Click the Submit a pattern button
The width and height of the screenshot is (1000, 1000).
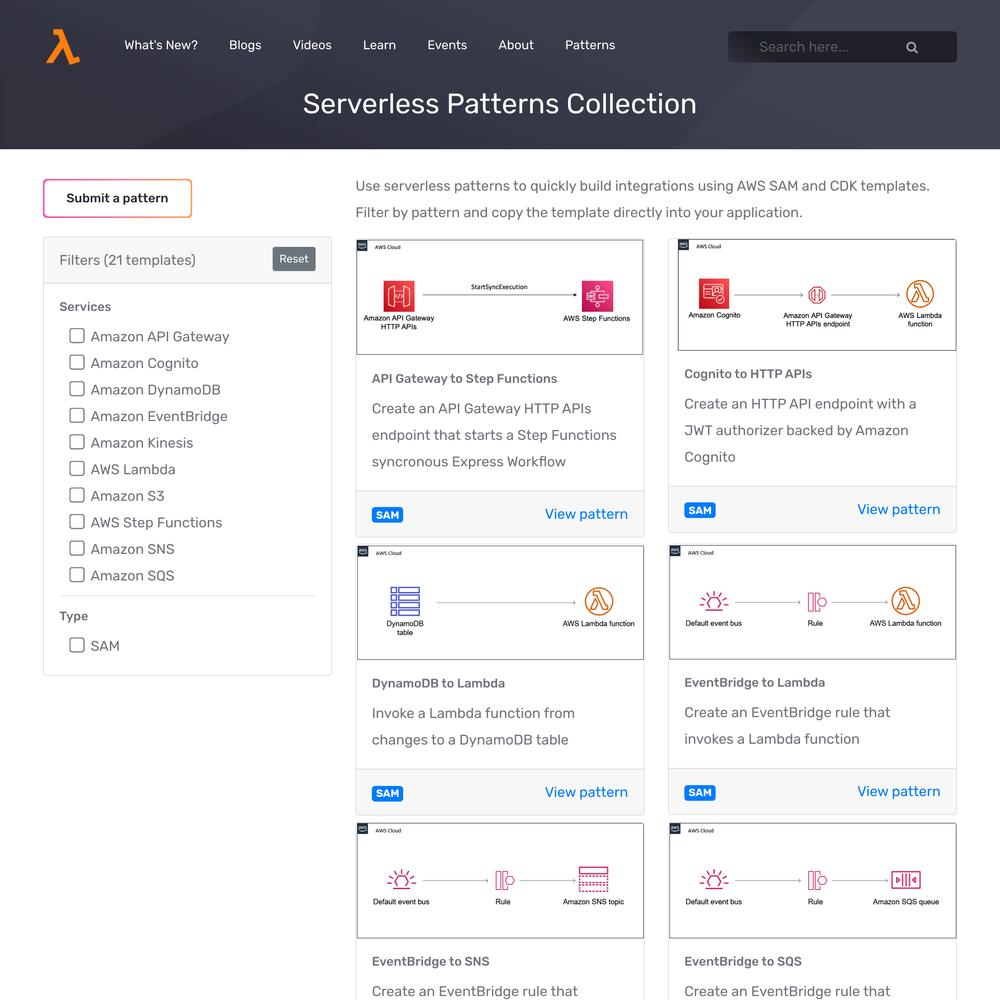(x=117, y=198)
